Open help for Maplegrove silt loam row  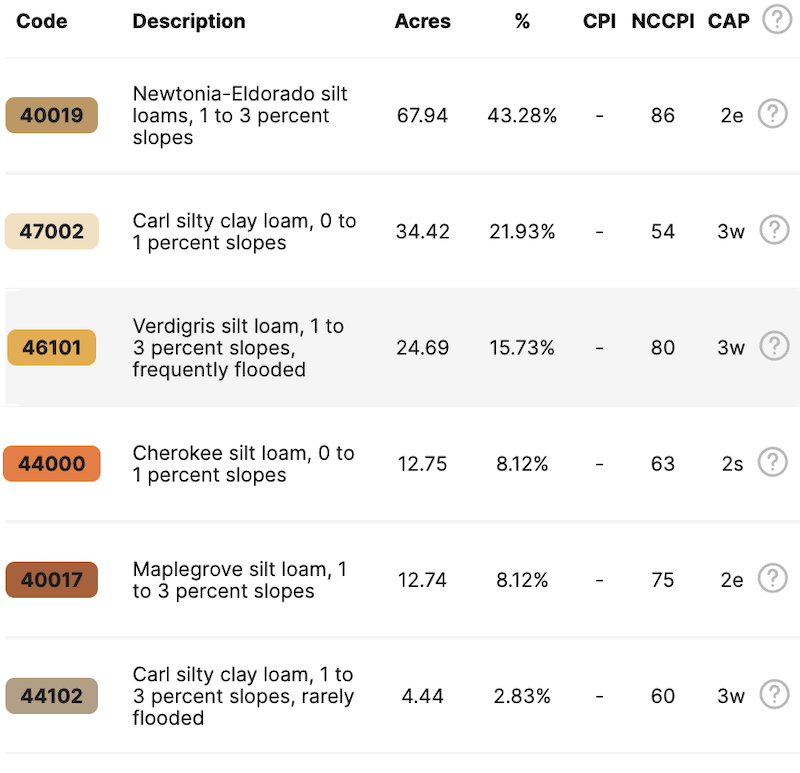click(x=772, y=578)
